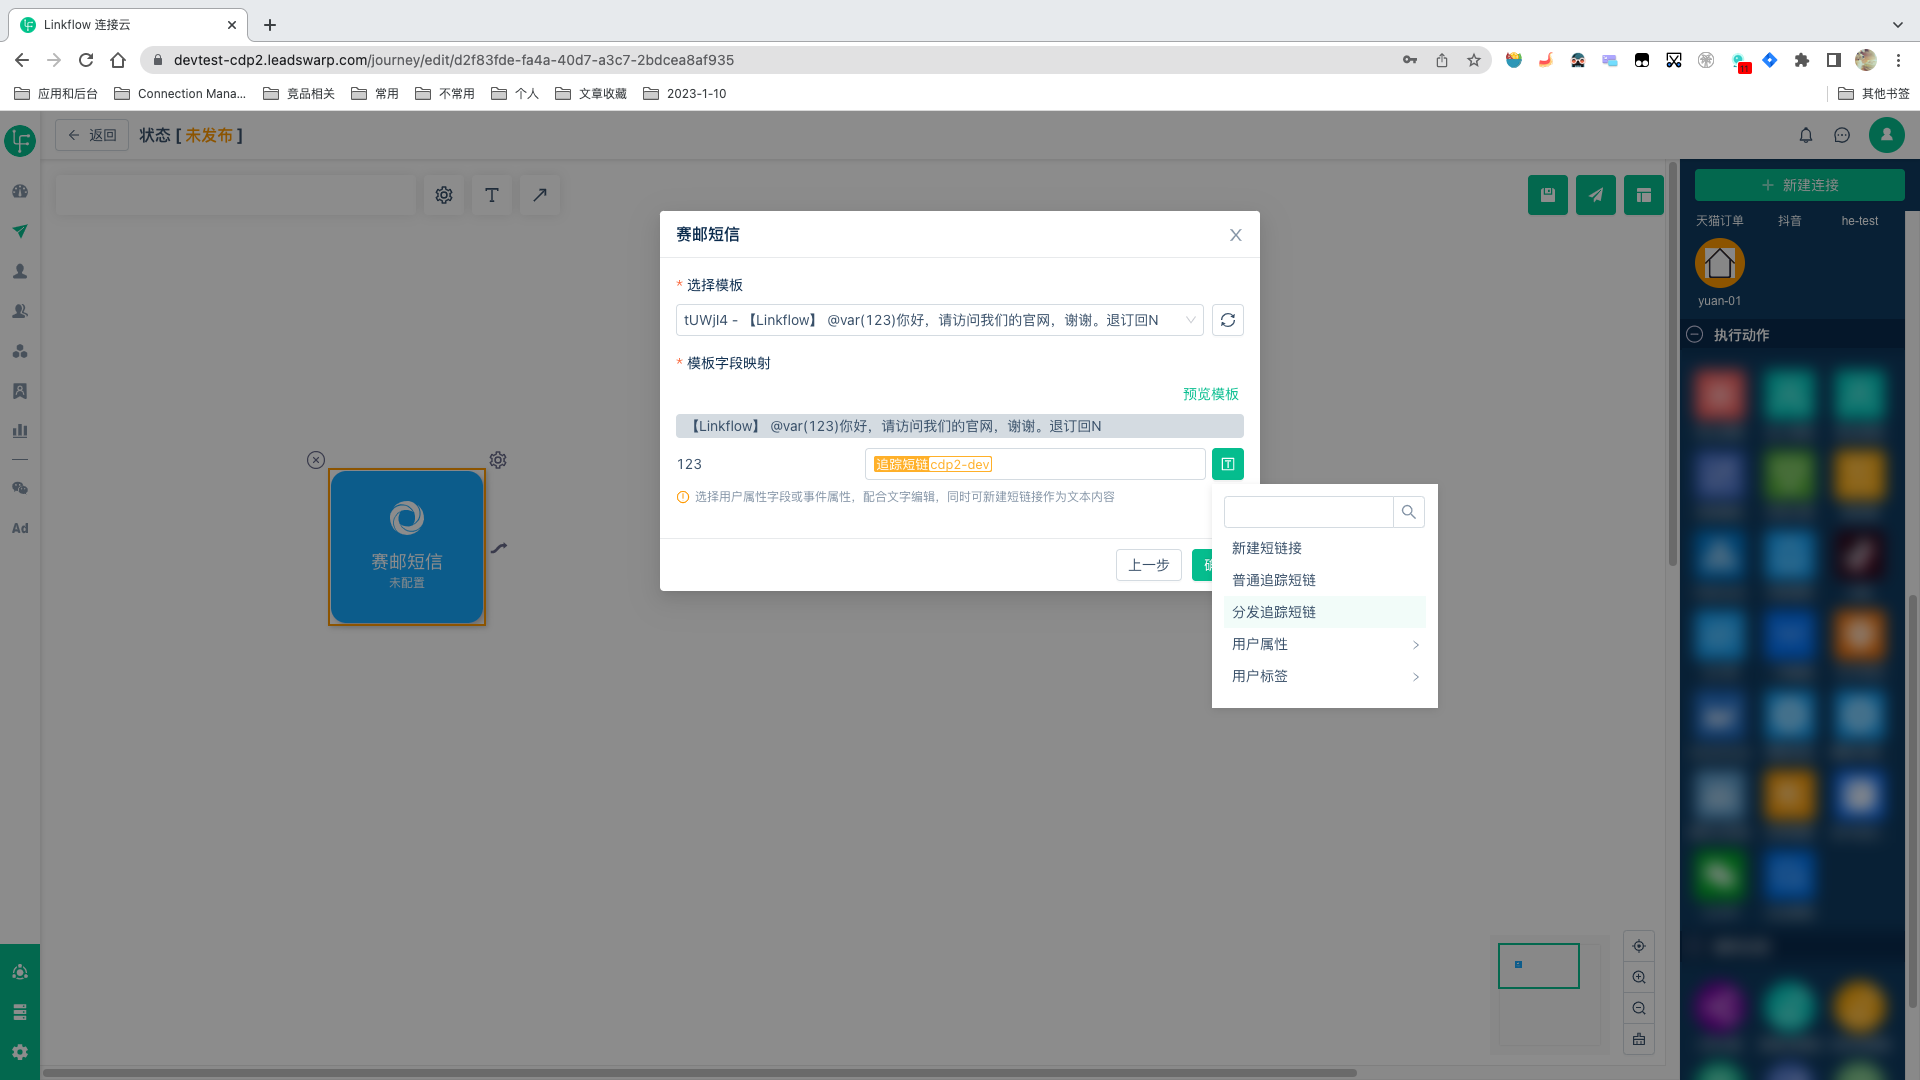Click the Ad icon in the left sidebar
The height and width of the screenshot is (1080, 1920).
click(x=19, y=528)
